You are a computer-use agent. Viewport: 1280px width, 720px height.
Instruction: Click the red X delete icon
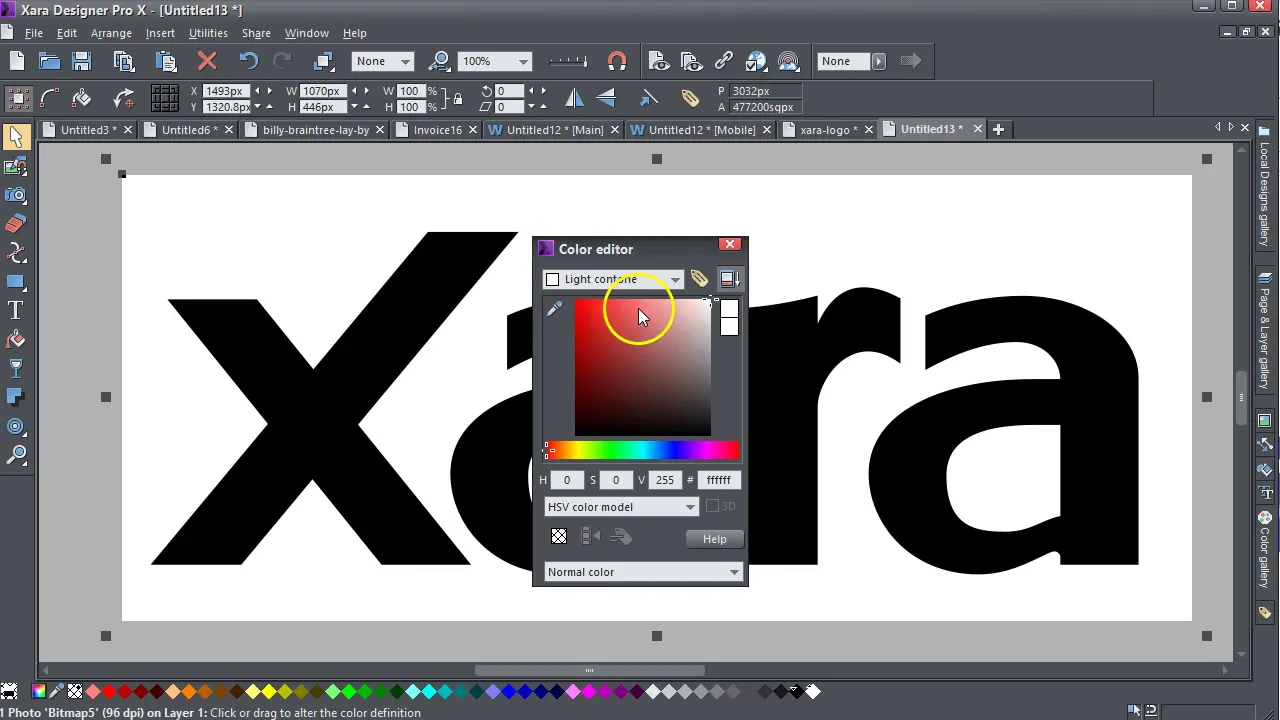pos(207,61)
